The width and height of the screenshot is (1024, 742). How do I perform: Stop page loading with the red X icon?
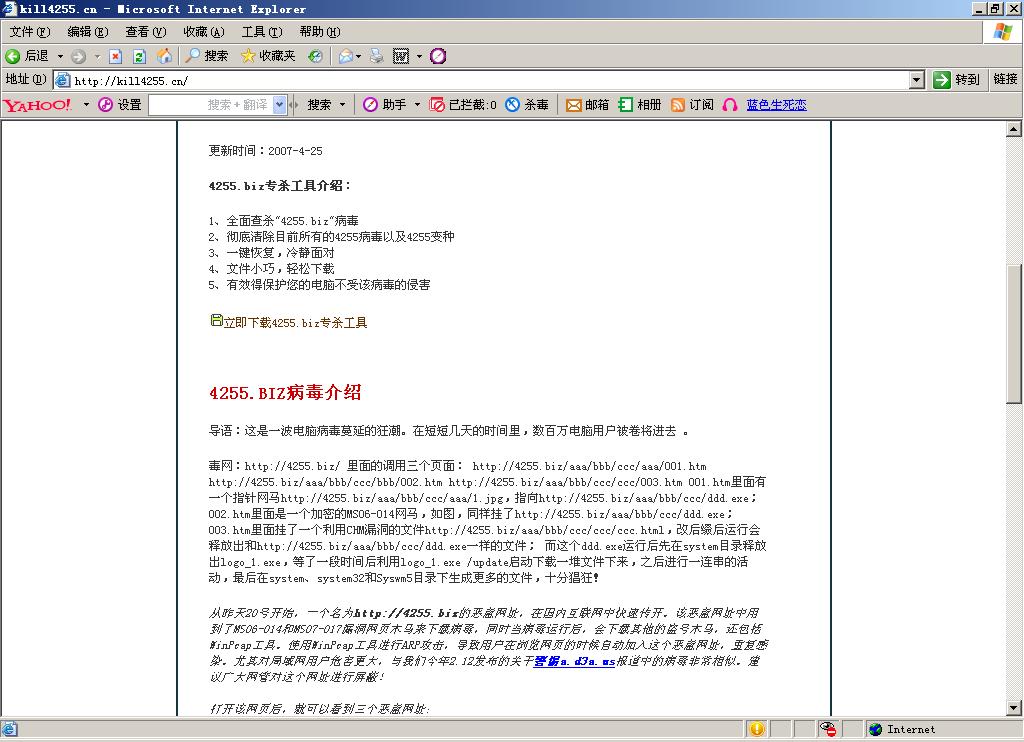pyautogui.click(x=116, y=56)
